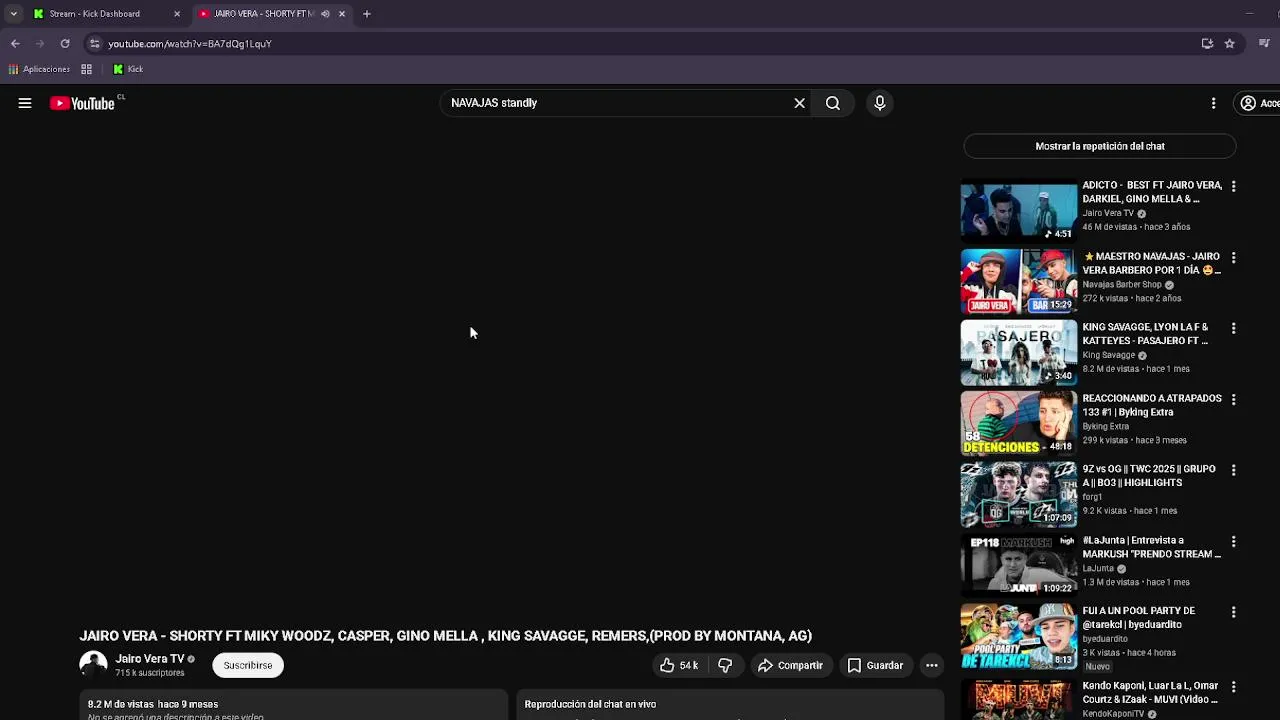Open options for POOL PARTY video
Viewport: 1280px width, 720px height.
(1233, 612)
